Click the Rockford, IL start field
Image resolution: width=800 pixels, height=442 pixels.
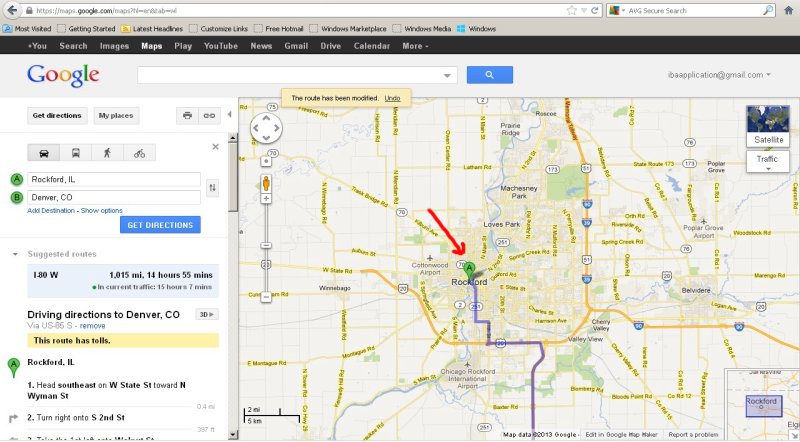click(x=114, y=180)
